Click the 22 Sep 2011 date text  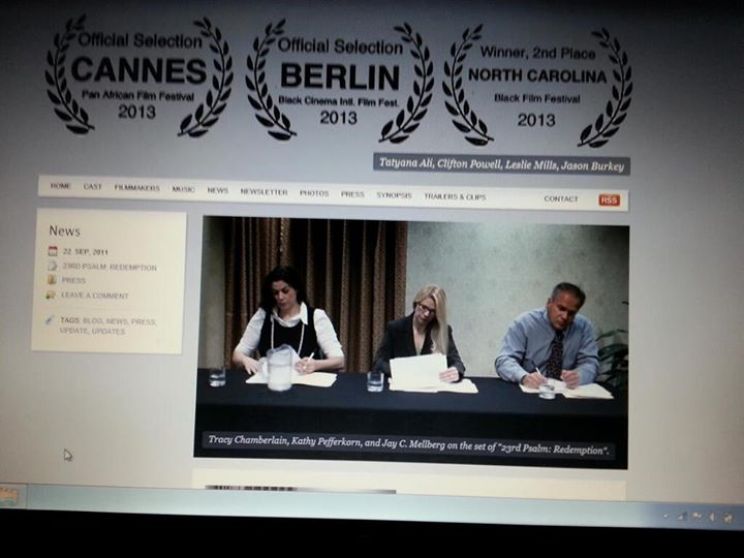tap(85, 251)
